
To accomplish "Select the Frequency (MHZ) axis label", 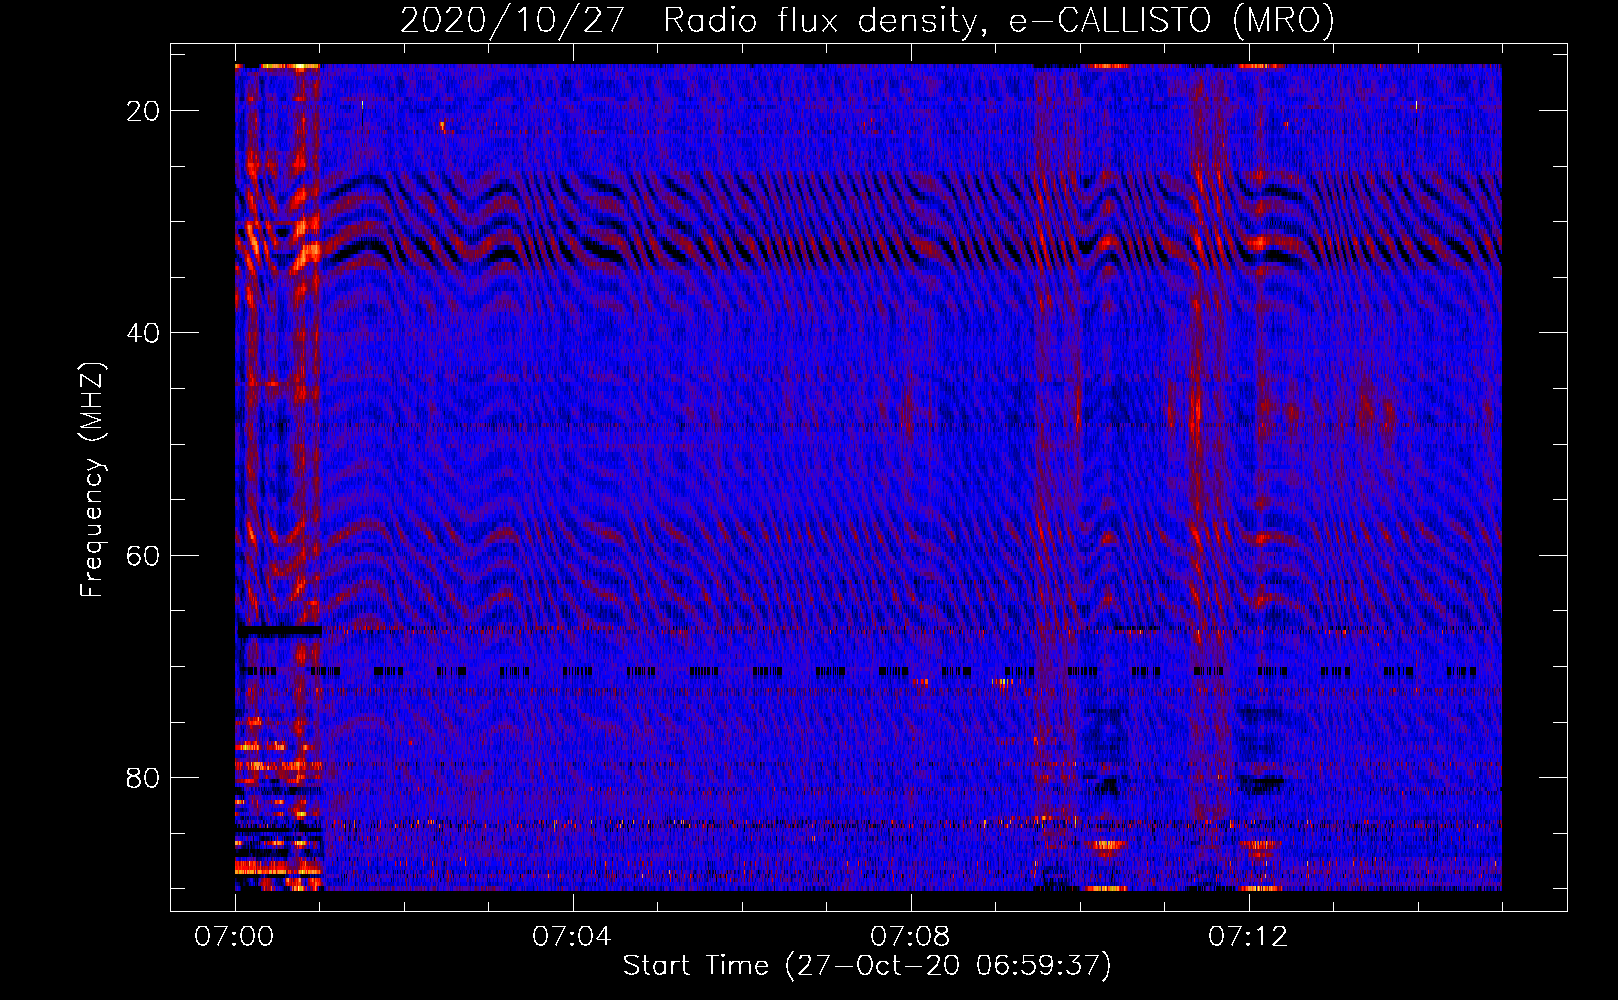I will [x=92, y=480].
